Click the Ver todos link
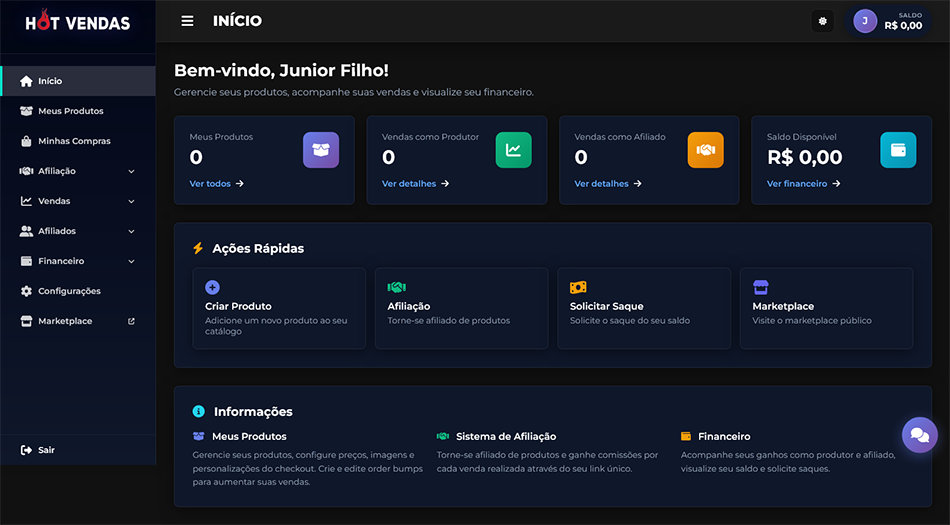 point(216,184)
